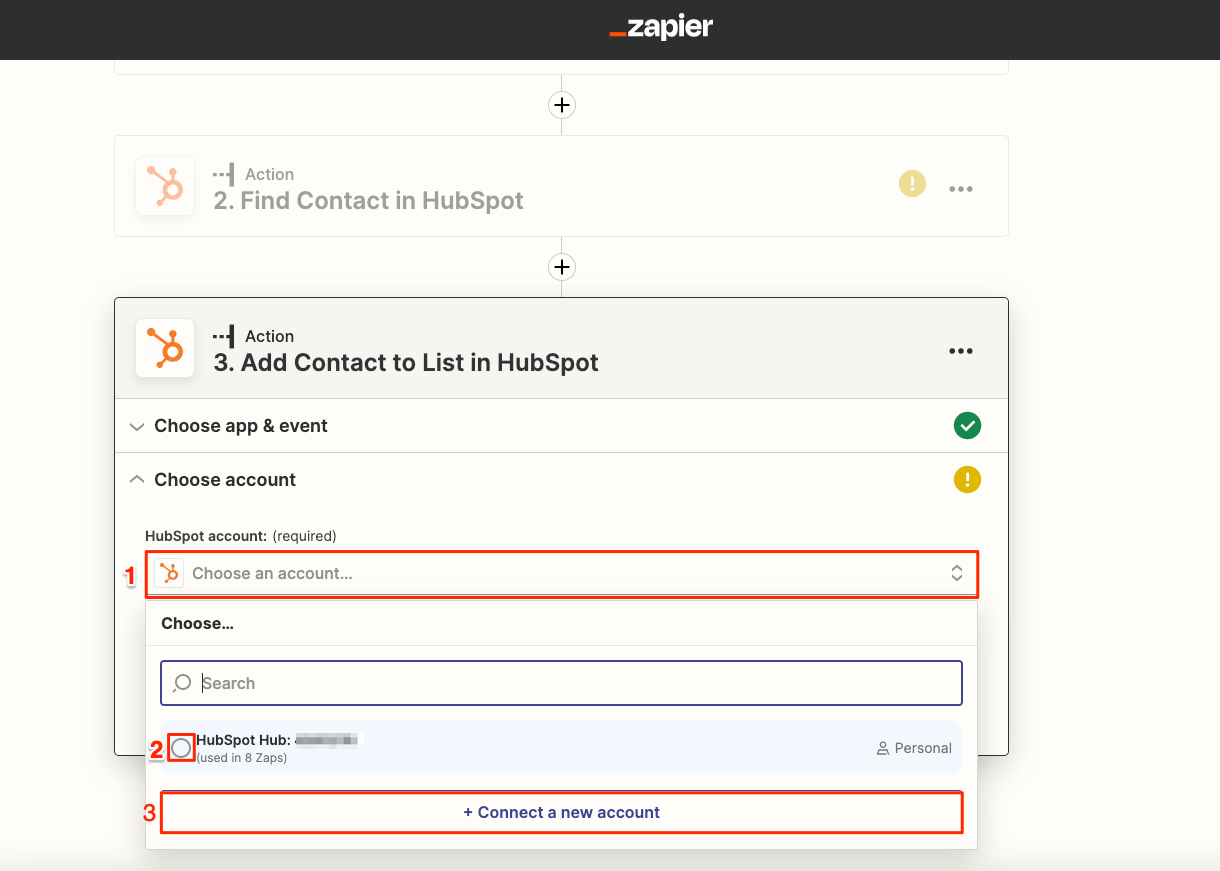The height and width of the screenshot is (871, 1220).
Task: Focus the account Search field
Action: 562,683
